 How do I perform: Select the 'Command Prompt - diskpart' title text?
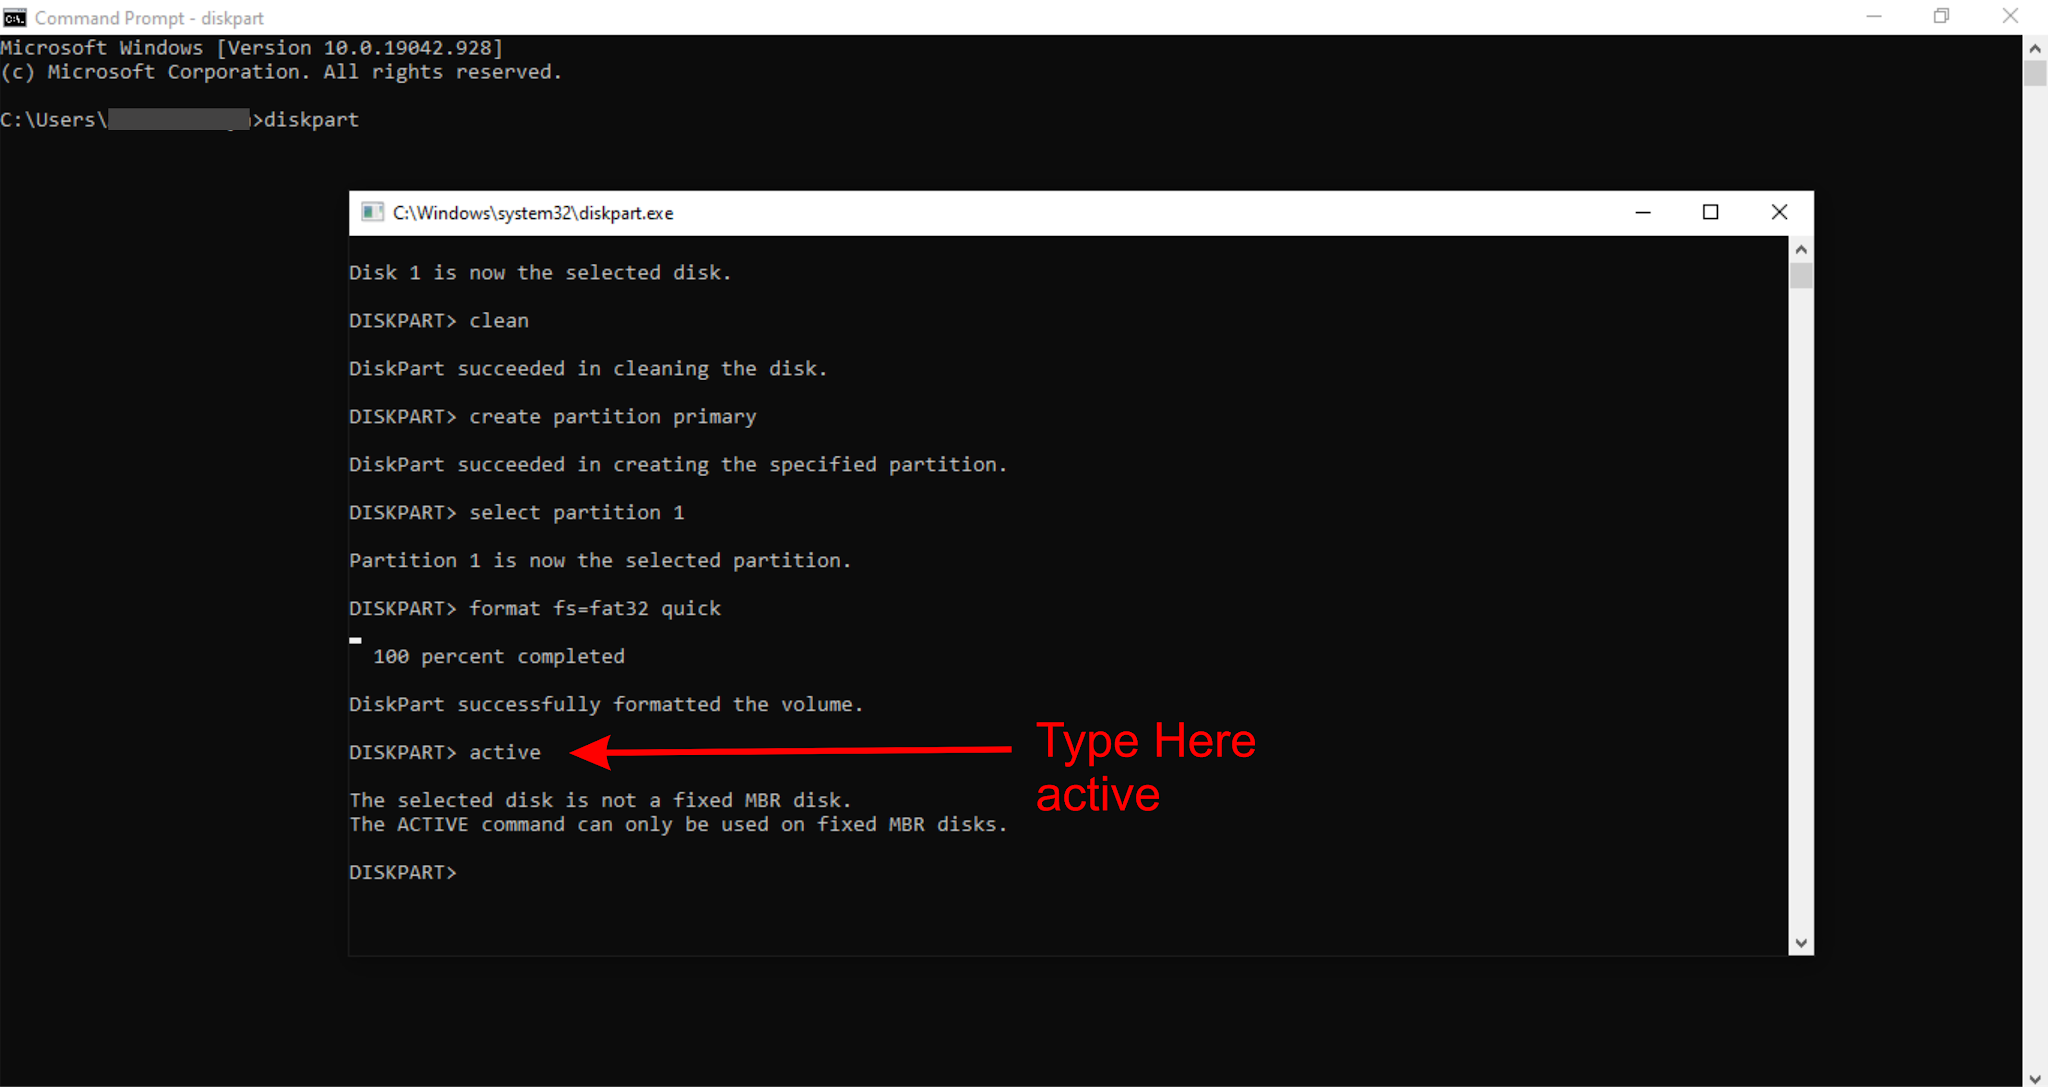(x=146, y=17)
